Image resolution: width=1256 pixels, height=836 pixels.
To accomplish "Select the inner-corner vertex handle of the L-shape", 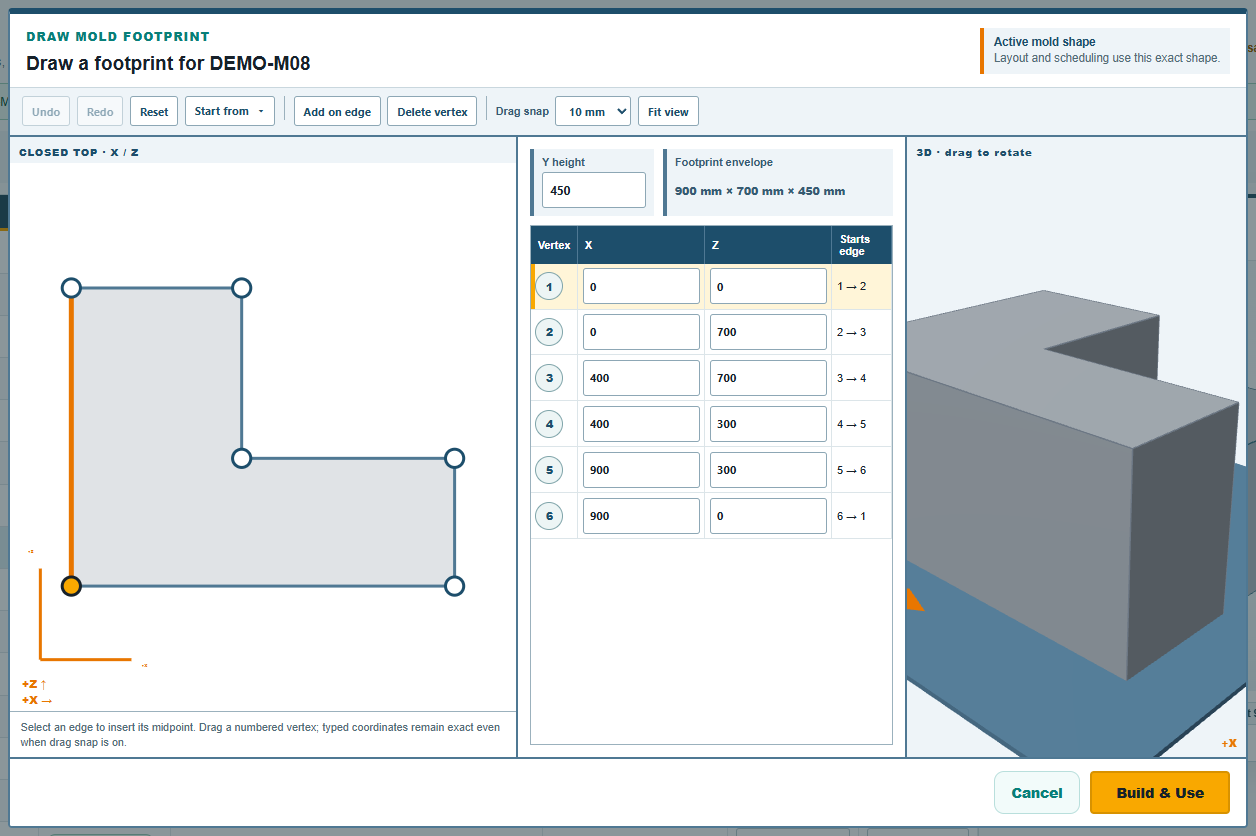I will (x=241, y=458).
